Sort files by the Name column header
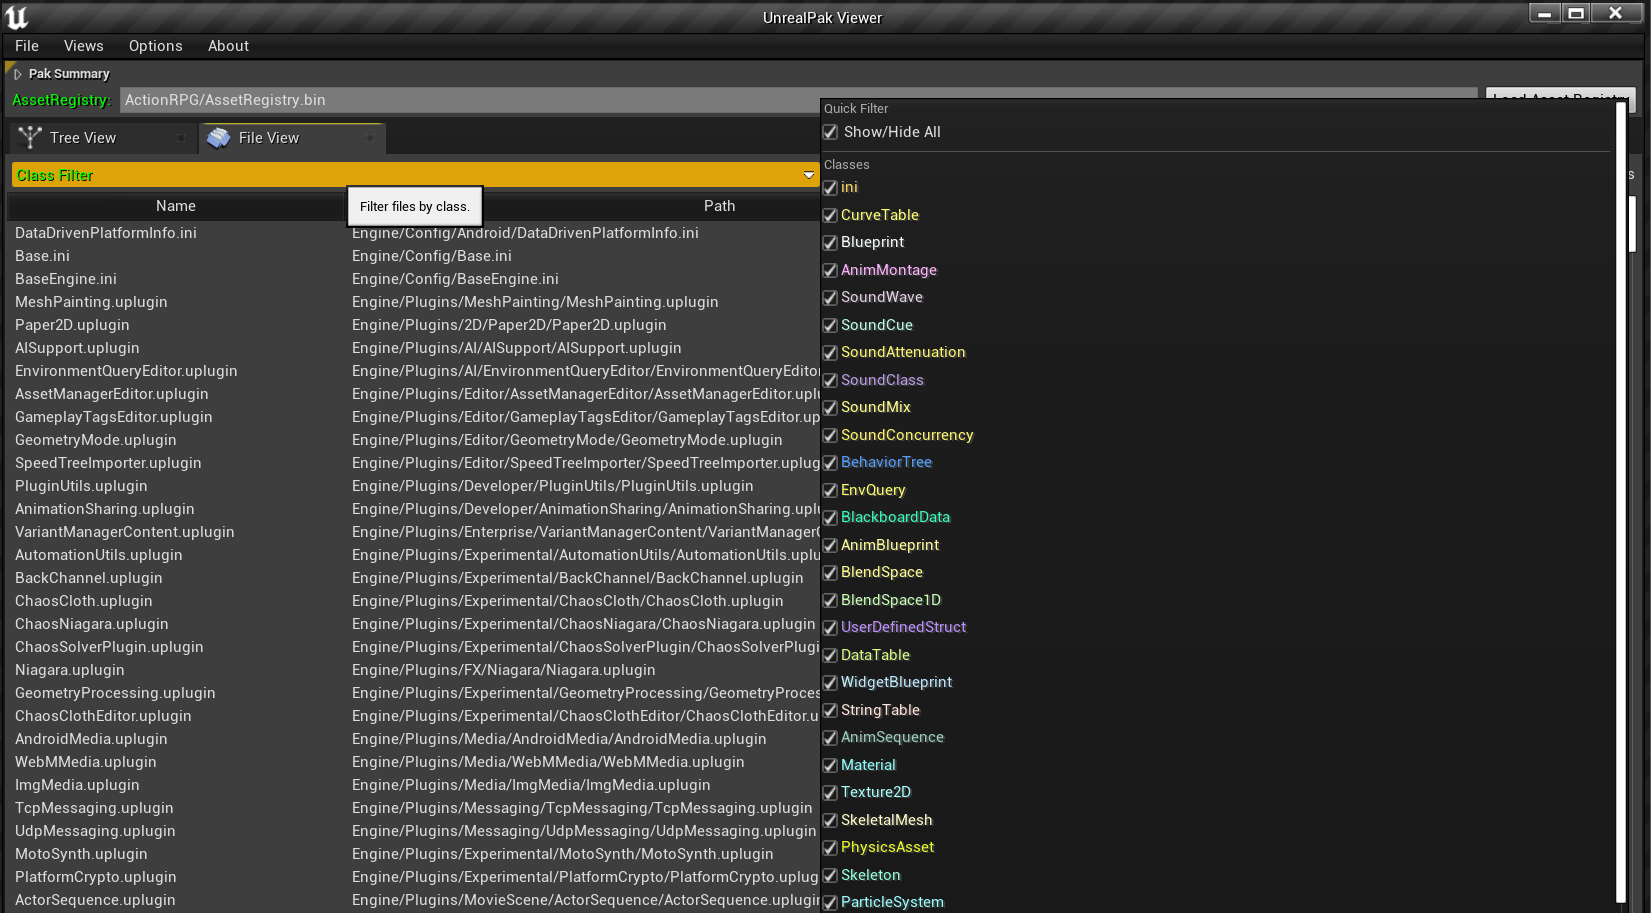 click(176, 206)
